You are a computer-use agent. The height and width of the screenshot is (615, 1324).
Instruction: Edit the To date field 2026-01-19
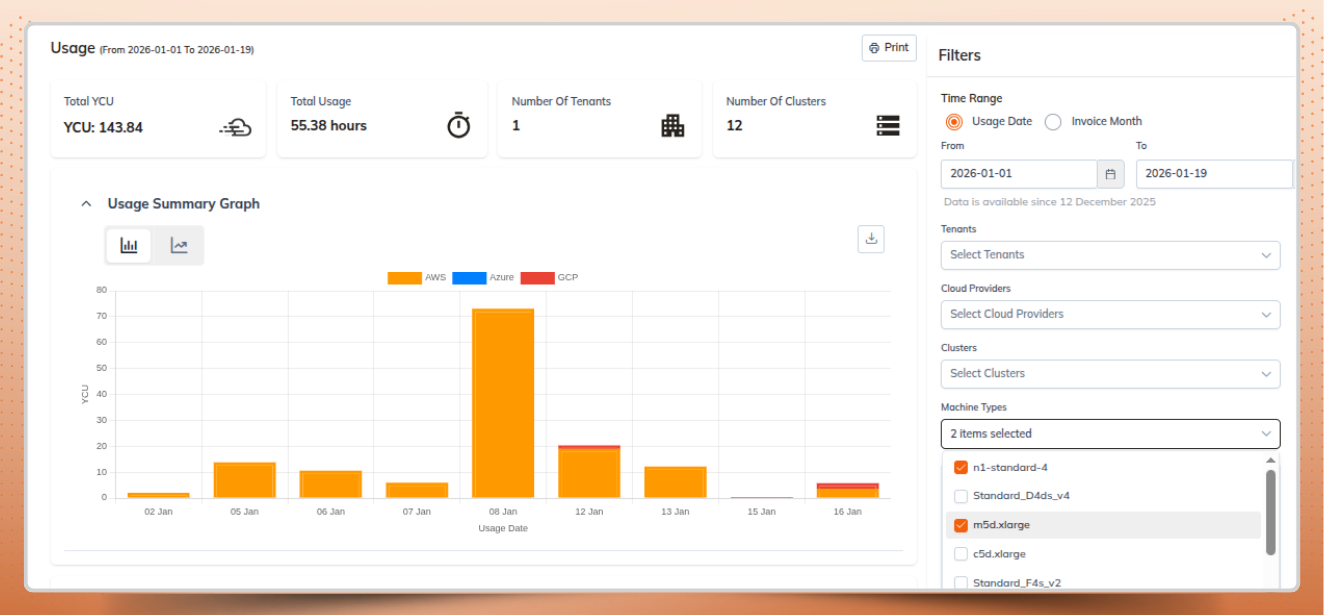(x=1214, y=174)
